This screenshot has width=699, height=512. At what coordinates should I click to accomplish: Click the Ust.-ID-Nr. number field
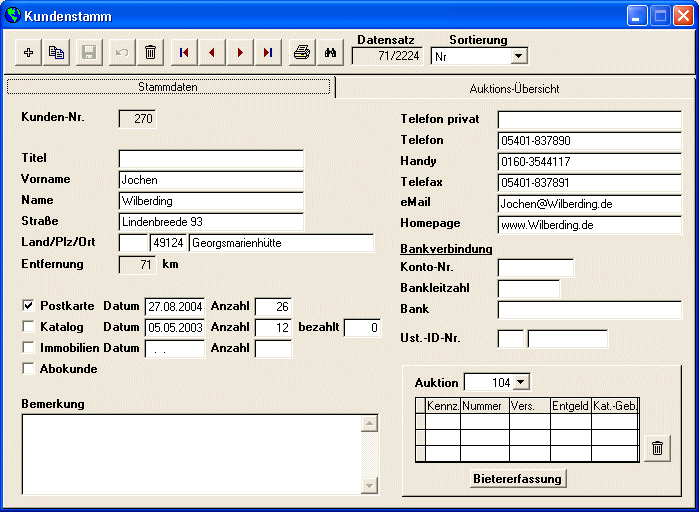tap(567, 339)
